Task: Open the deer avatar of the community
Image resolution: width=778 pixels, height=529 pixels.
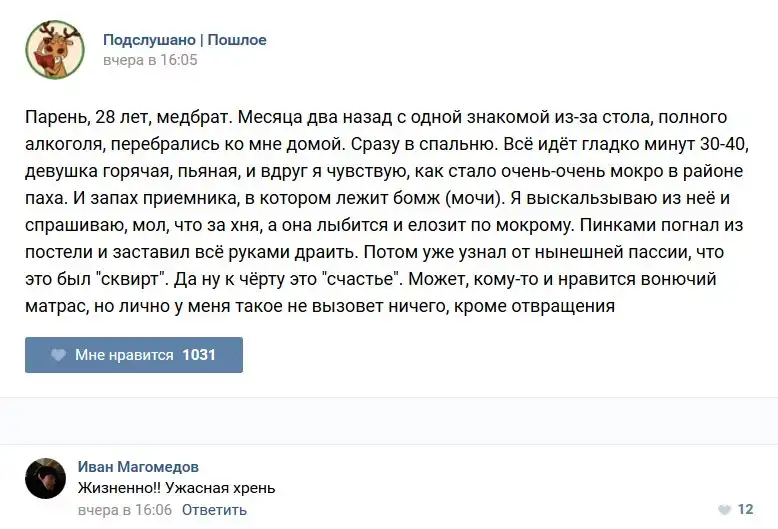Action: point(54,49)
